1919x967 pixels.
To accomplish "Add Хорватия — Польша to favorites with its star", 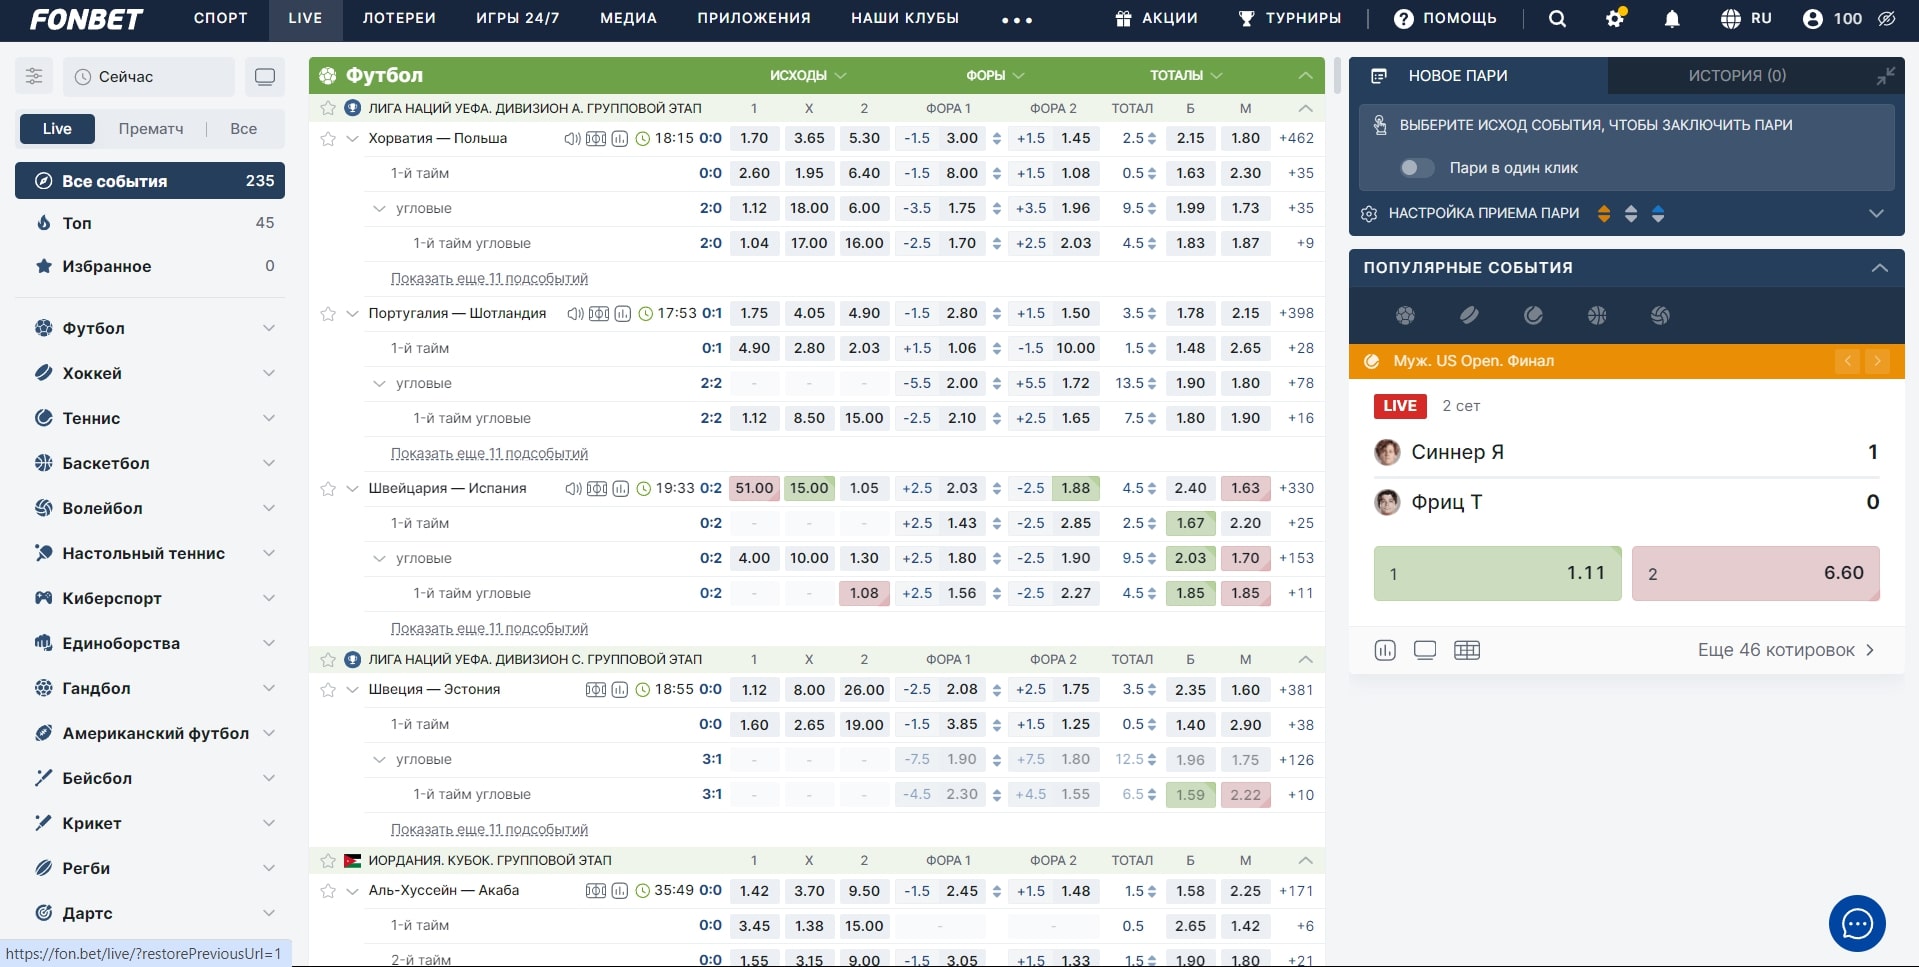I will click(328, 139).
